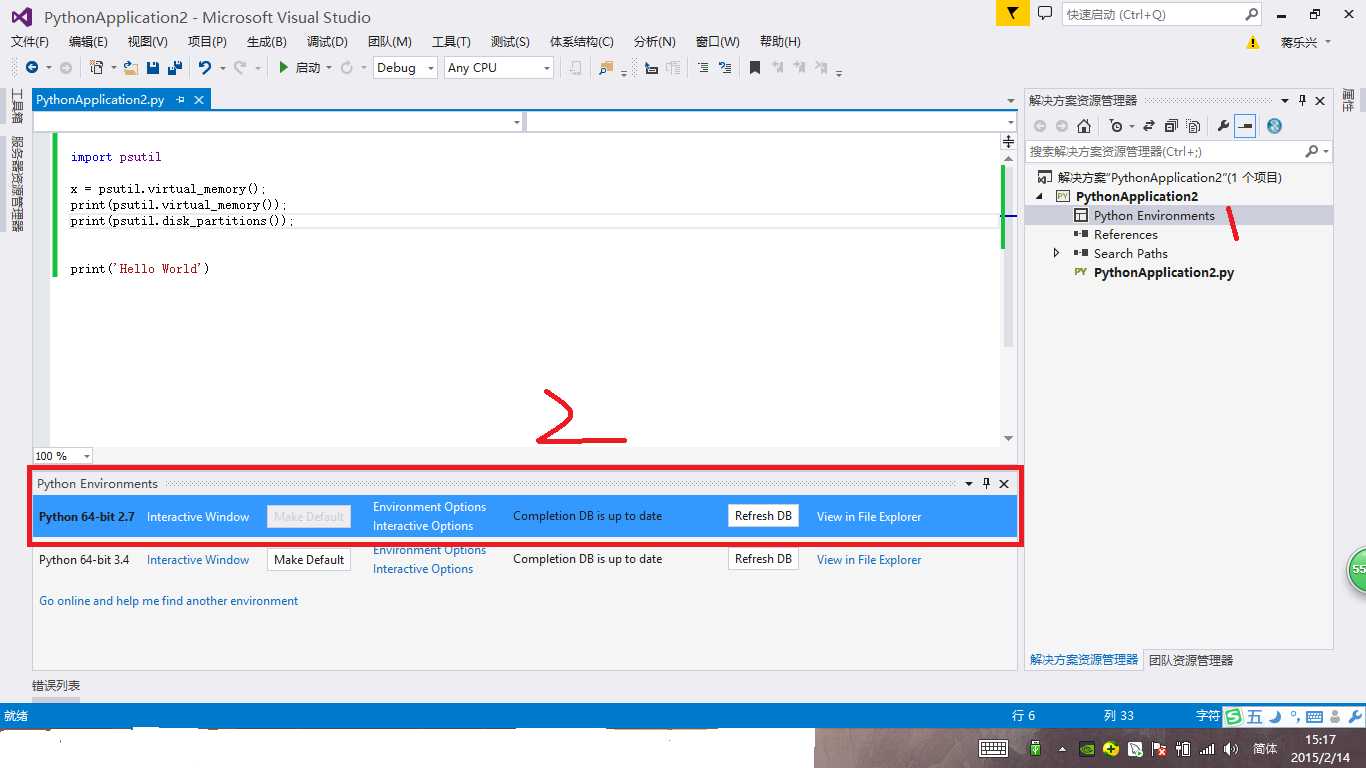The height and width of the screenshot is (768, 1366).
Task: Click Make Default for Python 64-bit 3.4
Action: click(x=309, y=560)
